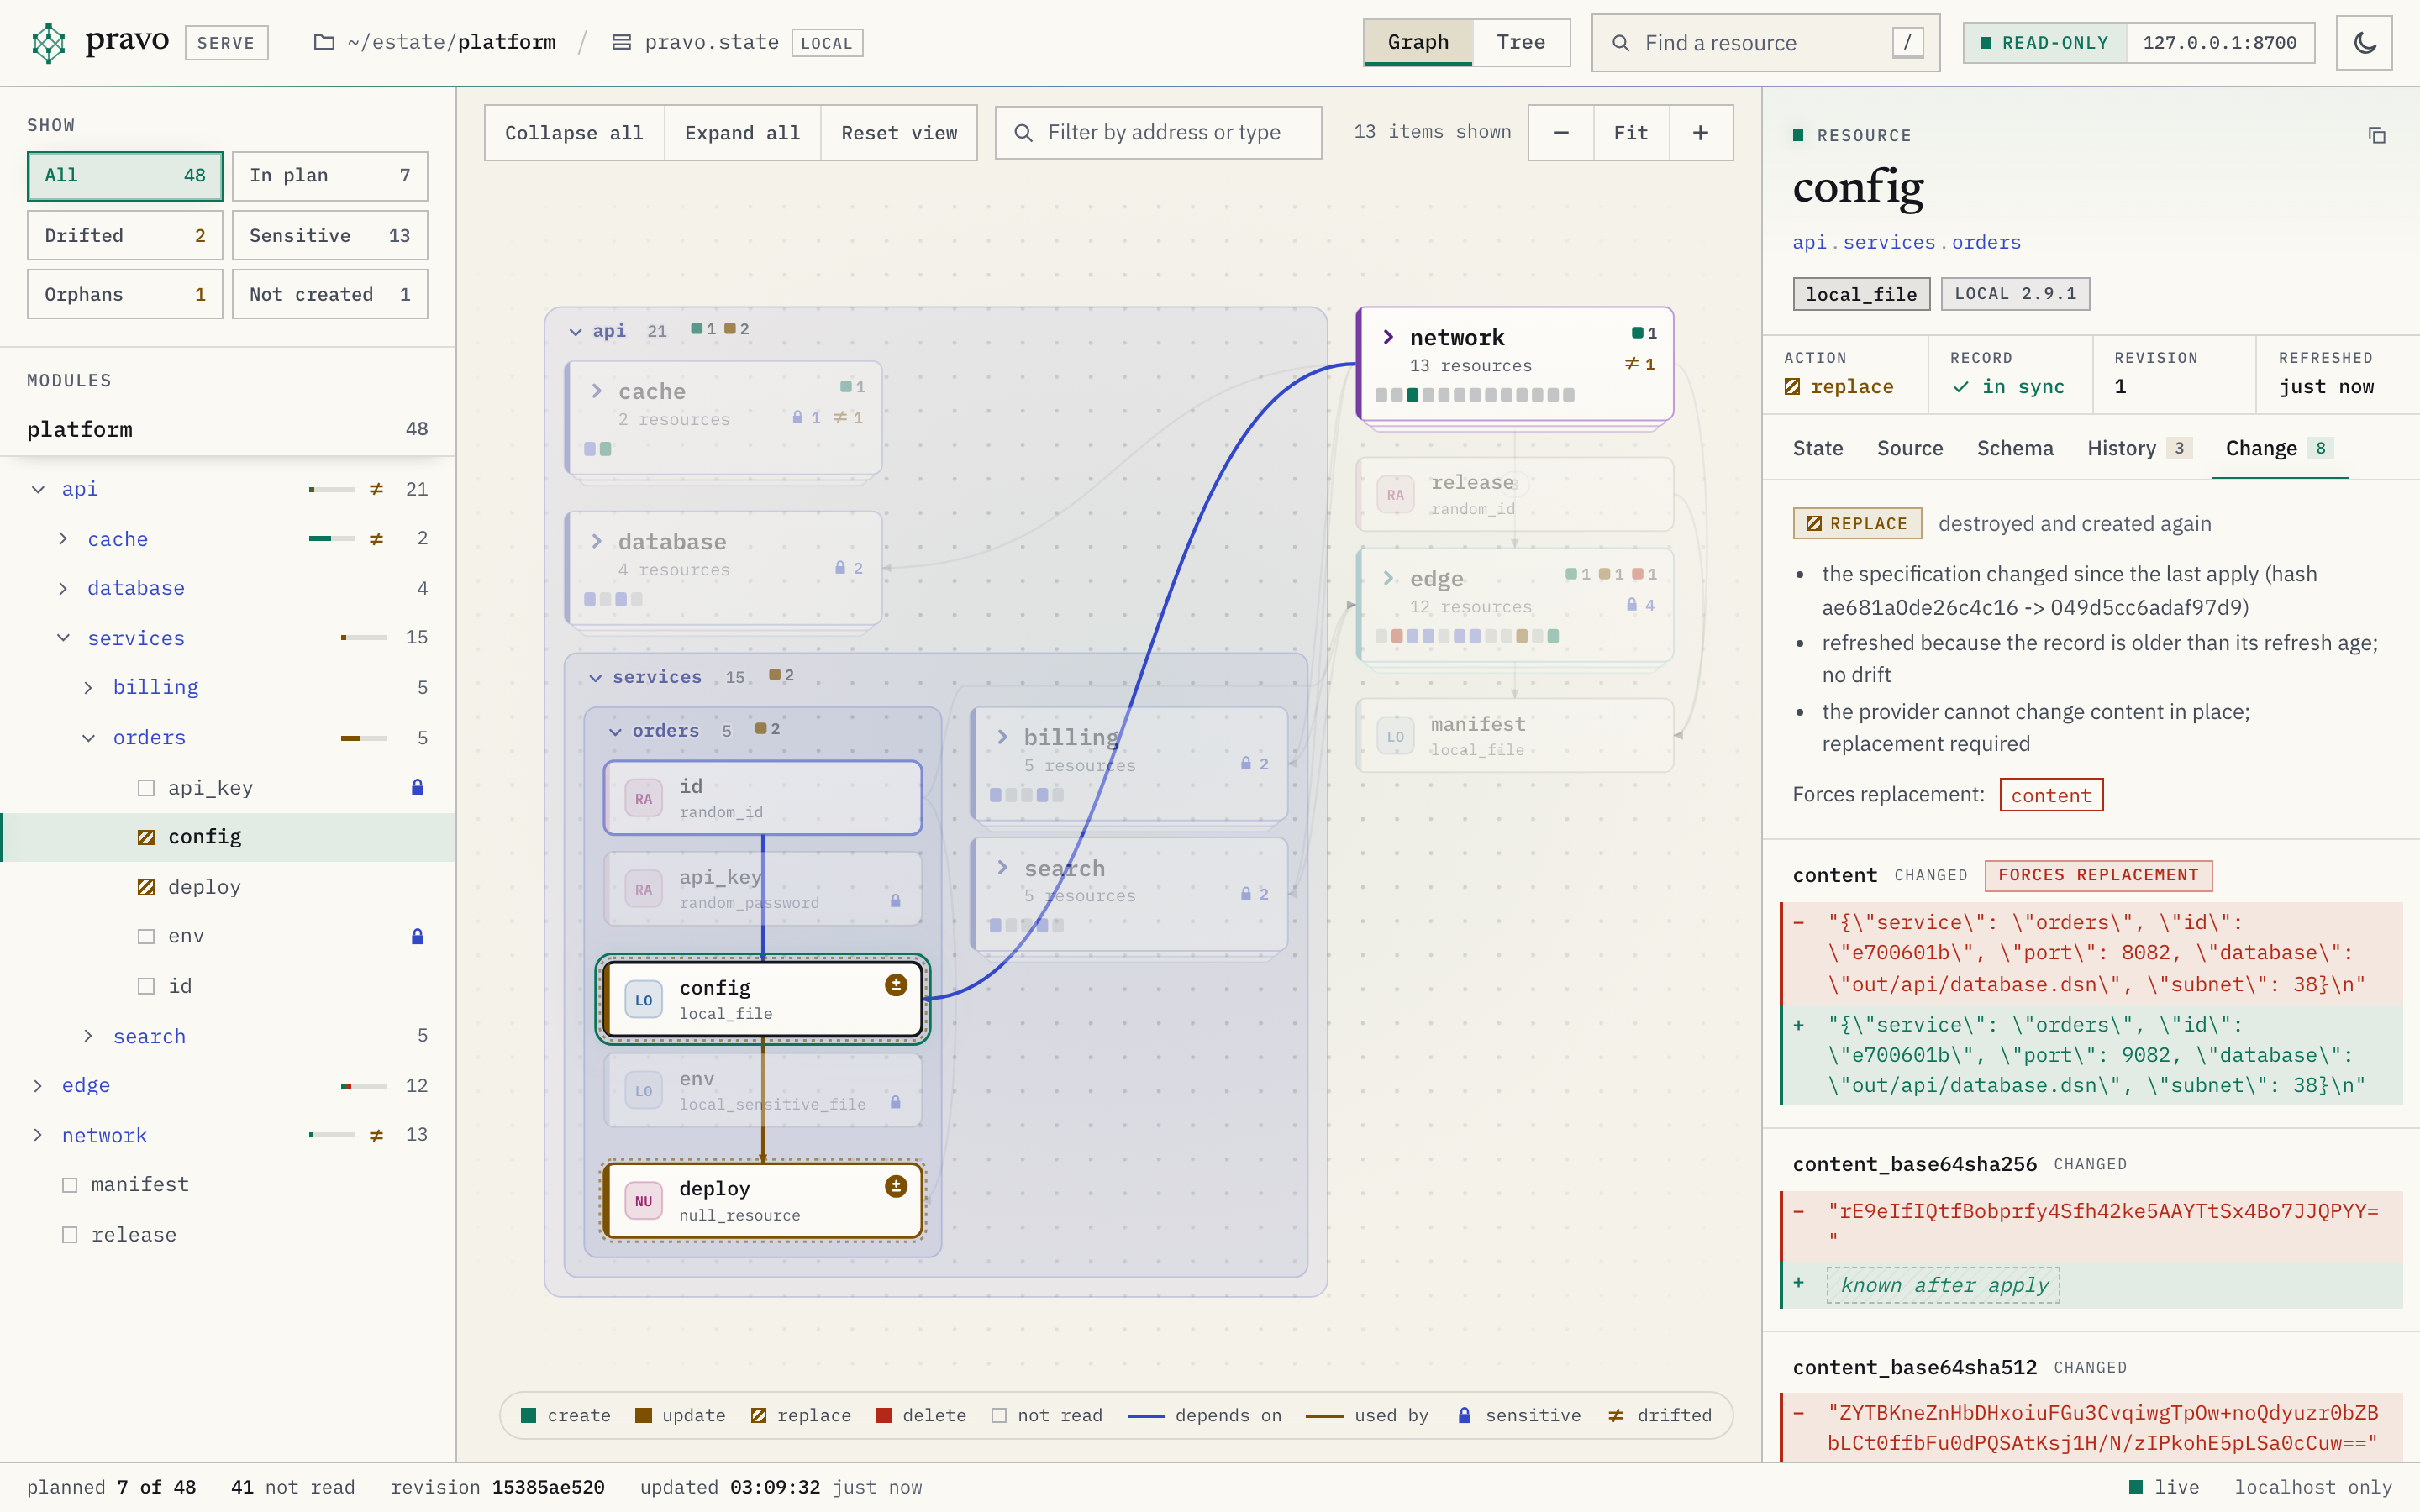Select the All 48 filter

125,176
